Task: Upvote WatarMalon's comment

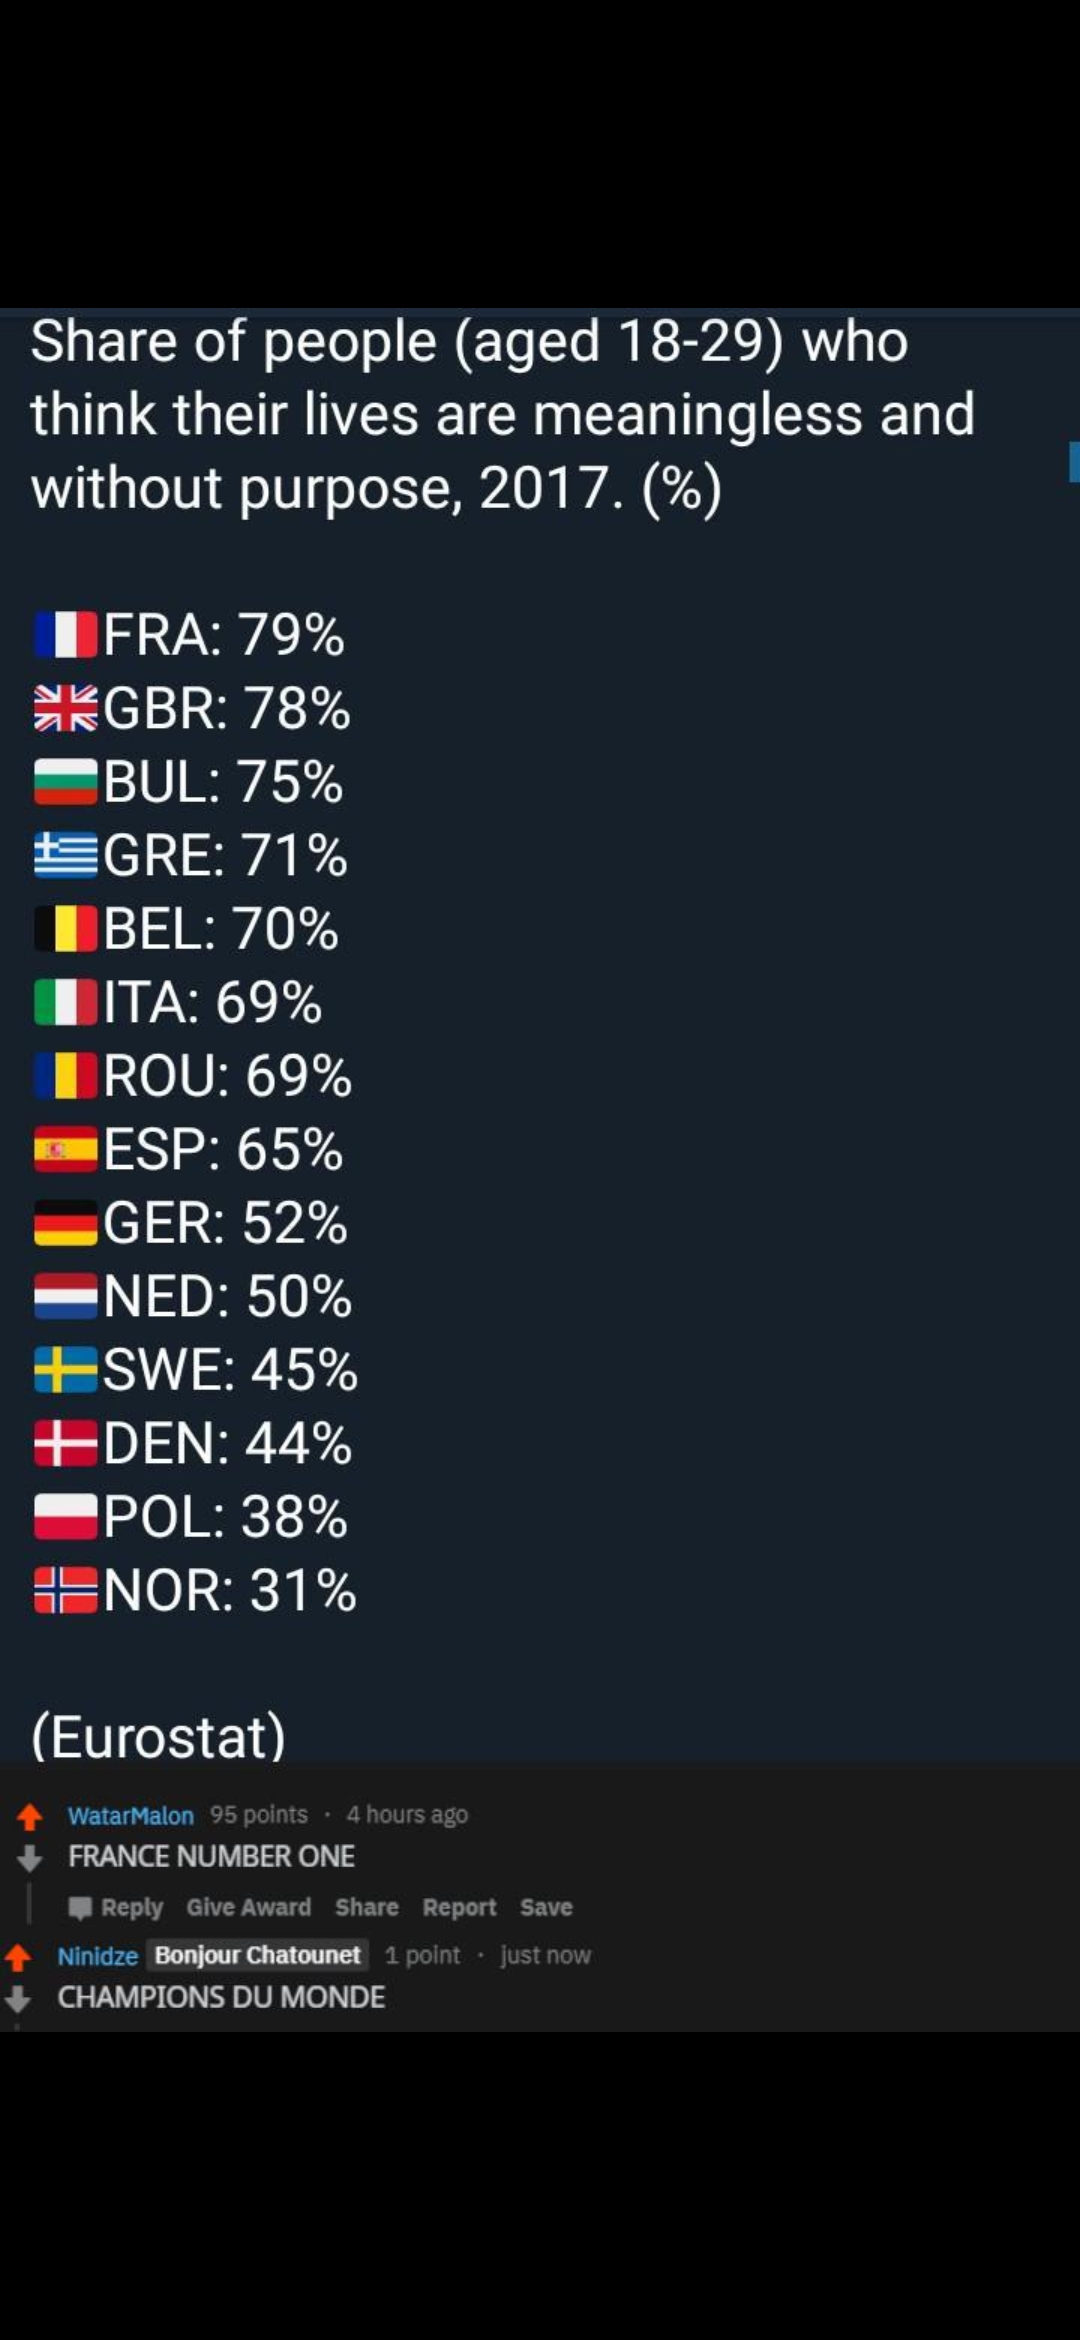Action: pos(30,1816)
